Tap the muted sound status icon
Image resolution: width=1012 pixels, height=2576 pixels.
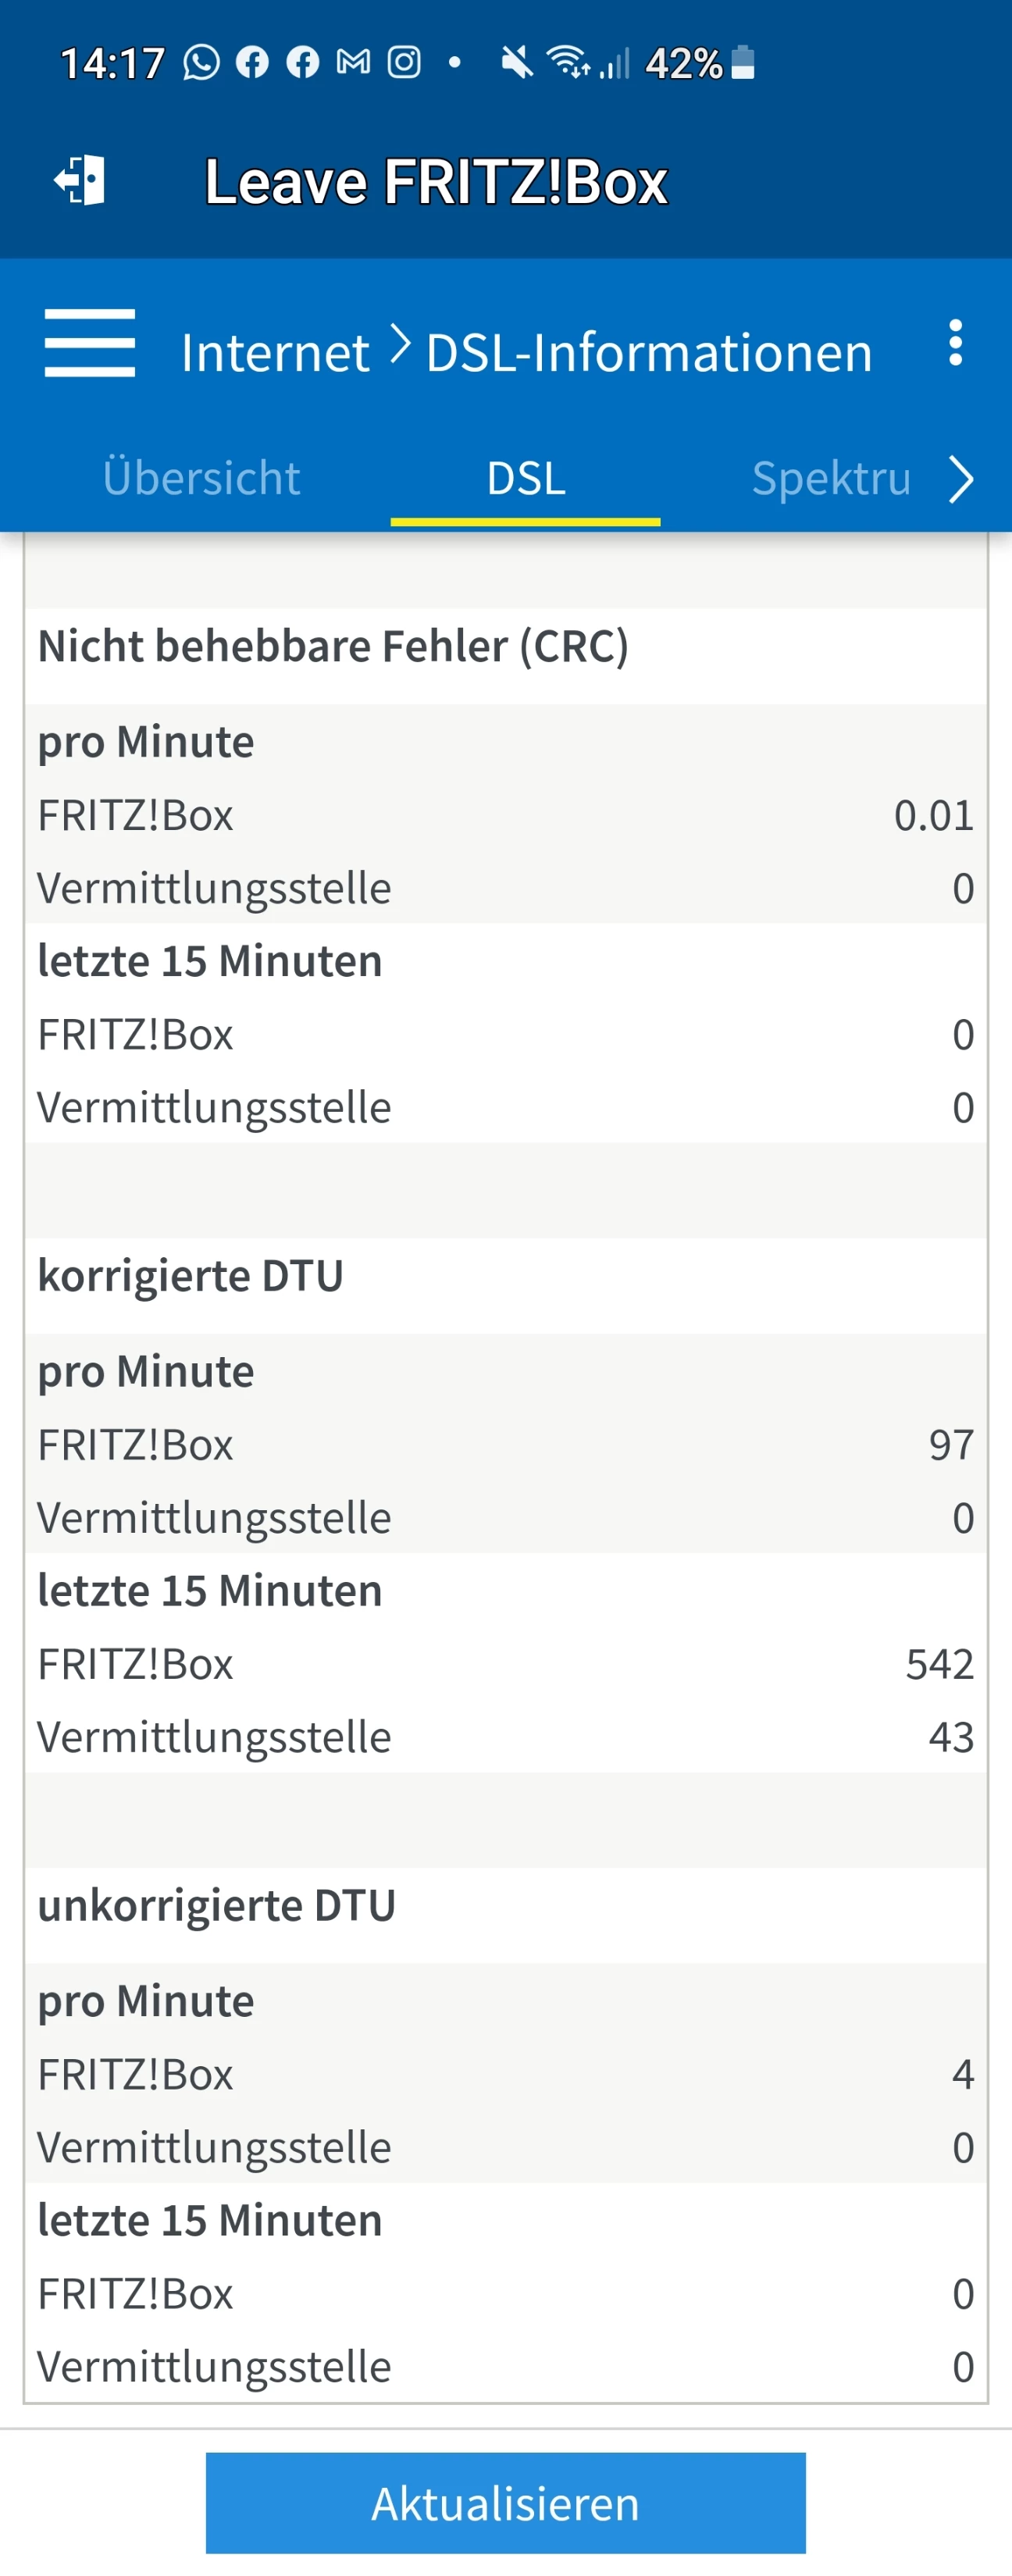[x=516, y=63]
